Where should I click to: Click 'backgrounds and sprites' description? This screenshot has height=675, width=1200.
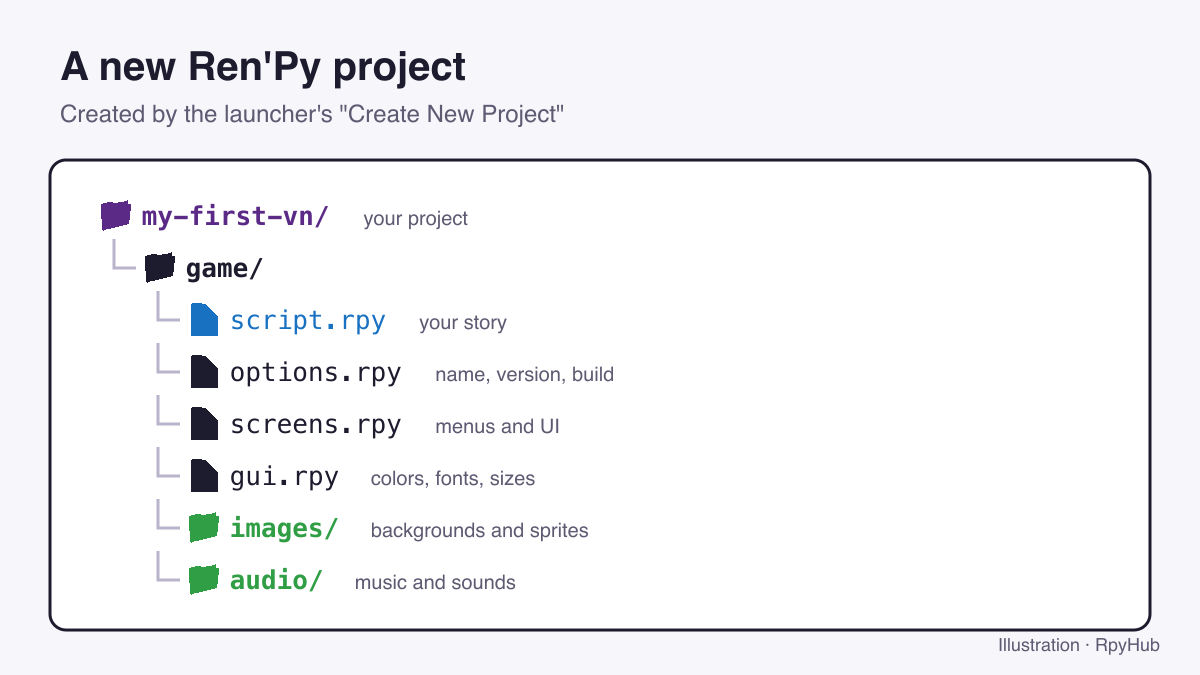tap(480, 530)
